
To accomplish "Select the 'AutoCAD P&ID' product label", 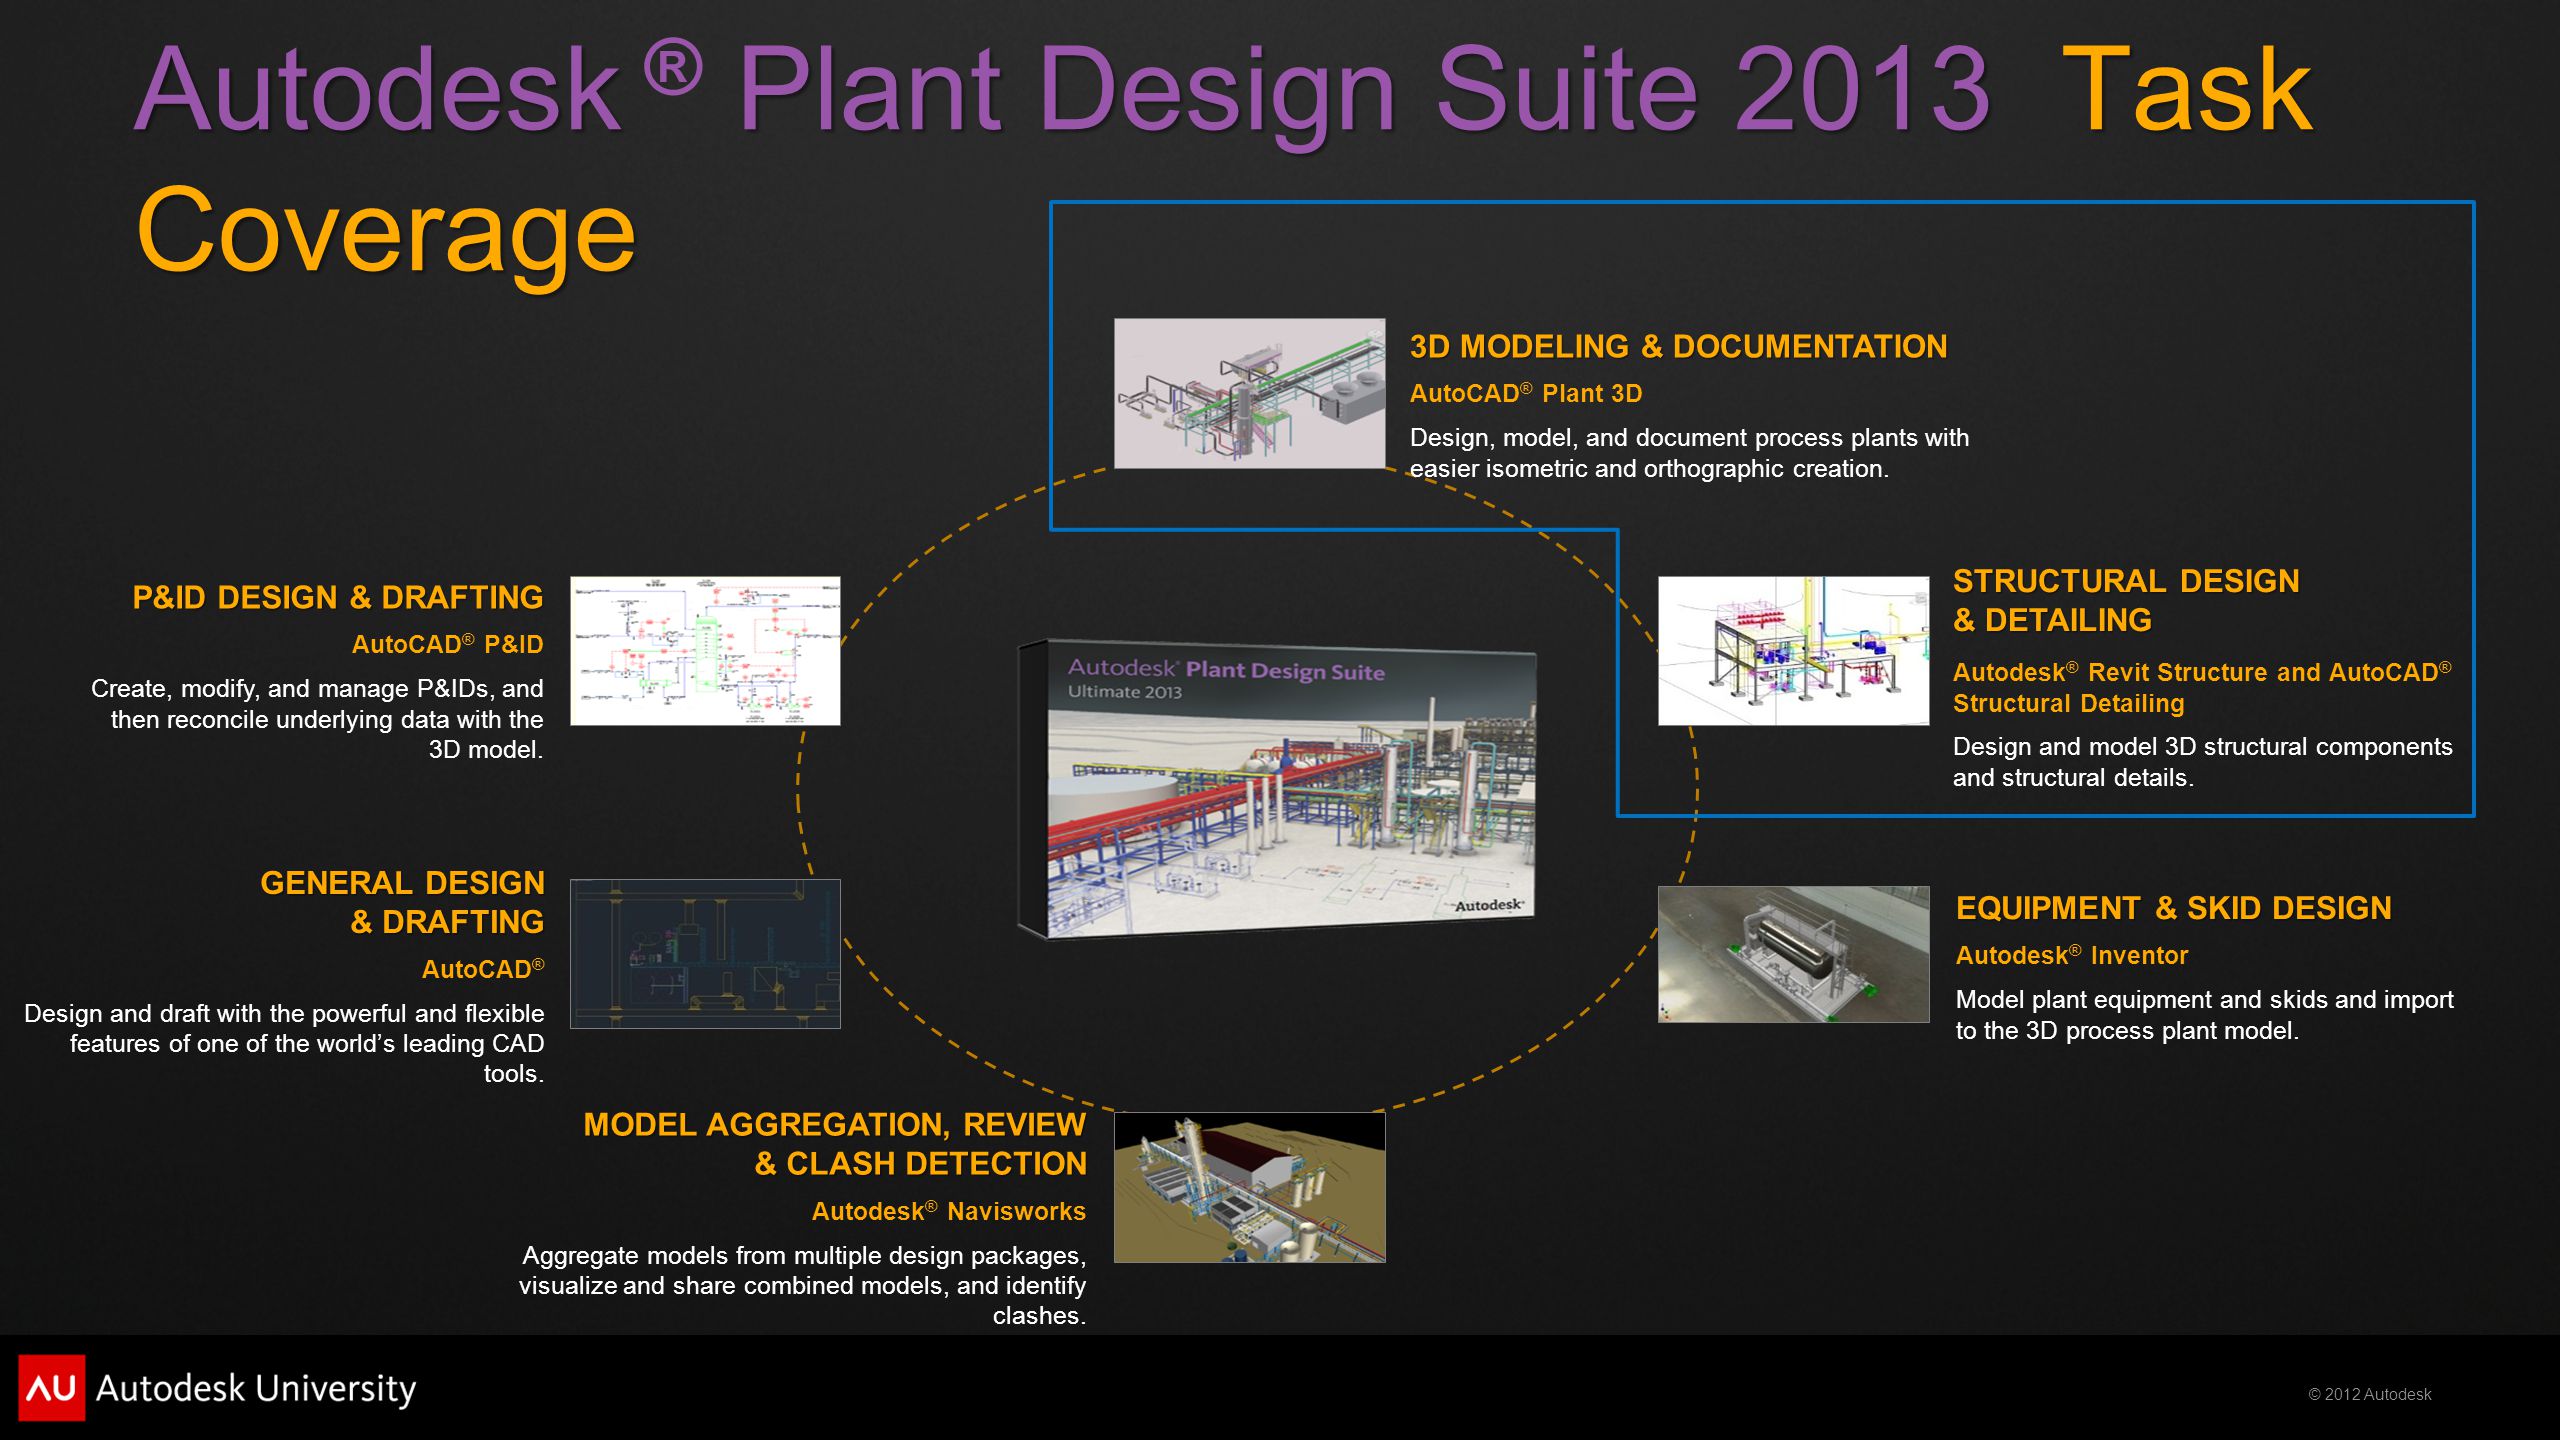I will tap(447, 644).
